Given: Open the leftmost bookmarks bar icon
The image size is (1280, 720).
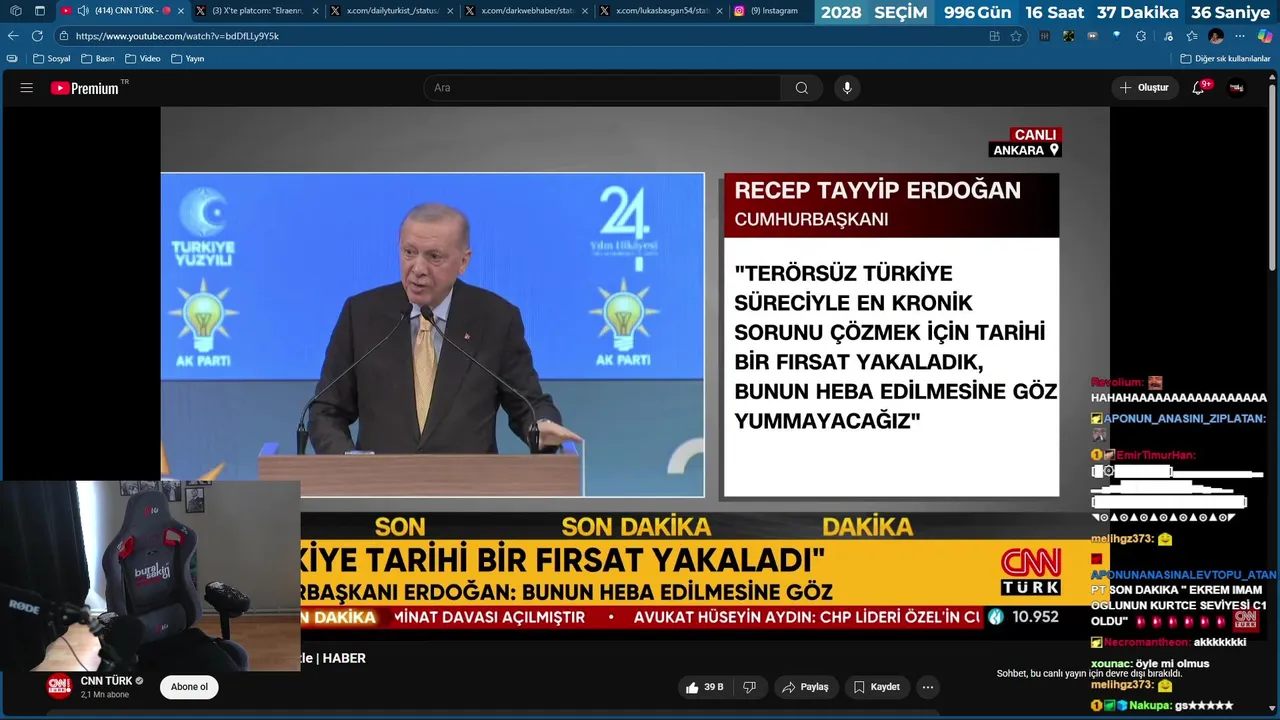Looking at the screenshot, I should click(x=12, y=59).
